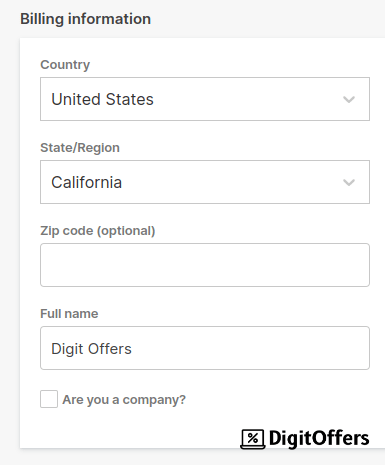Click the DigitOffers logo text
The image size is (385, 465).
[x=319, y=438]
